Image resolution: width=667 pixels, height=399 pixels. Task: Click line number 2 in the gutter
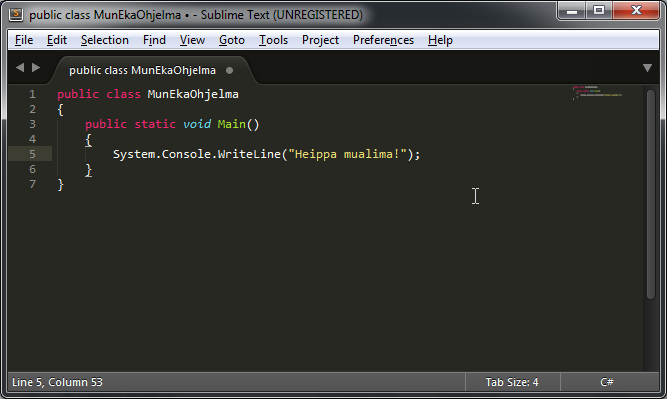tap(32, 109)
